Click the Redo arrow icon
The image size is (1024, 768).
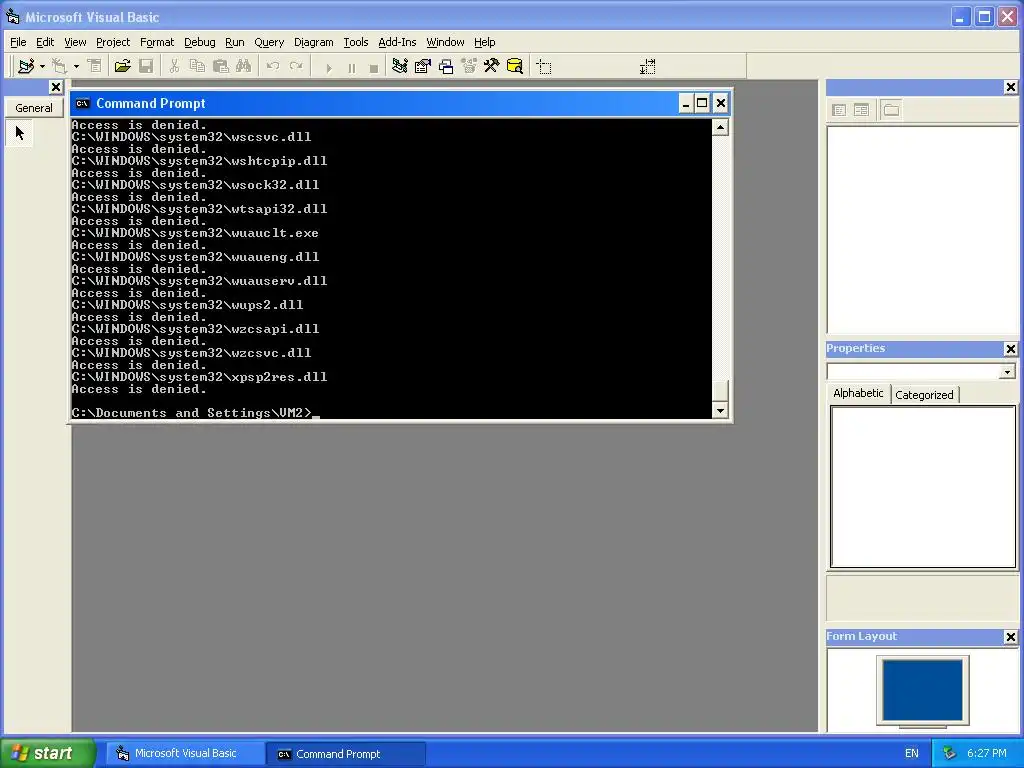(x=296, y=66)
